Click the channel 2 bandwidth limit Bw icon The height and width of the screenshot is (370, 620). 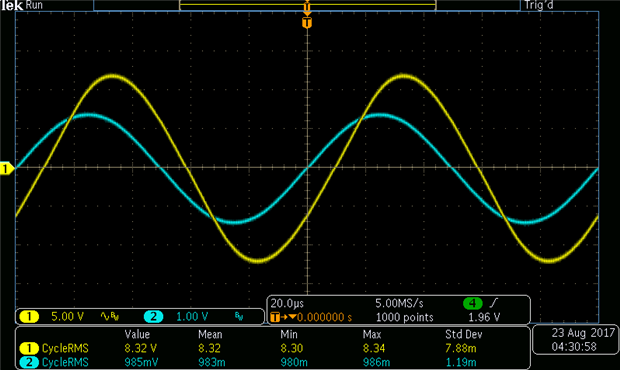click(239, 316)
